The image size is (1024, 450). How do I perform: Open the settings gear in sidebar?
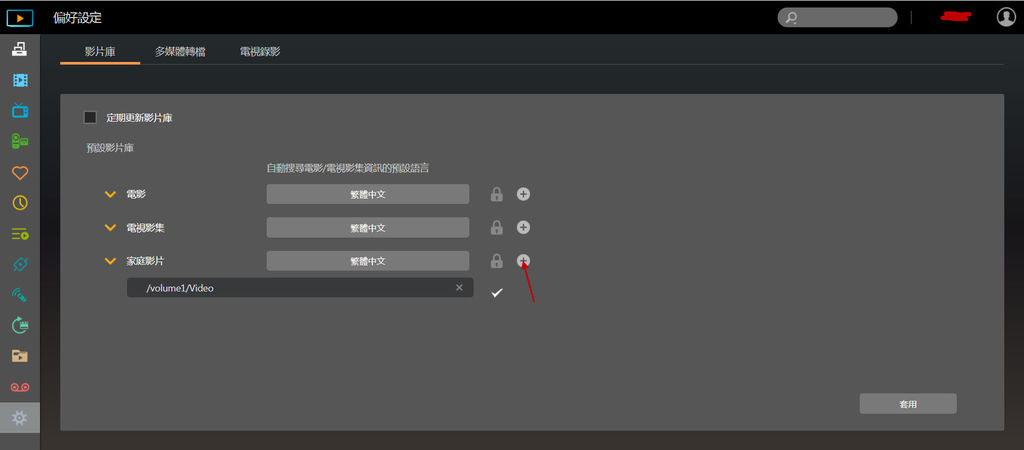point(20,417)
